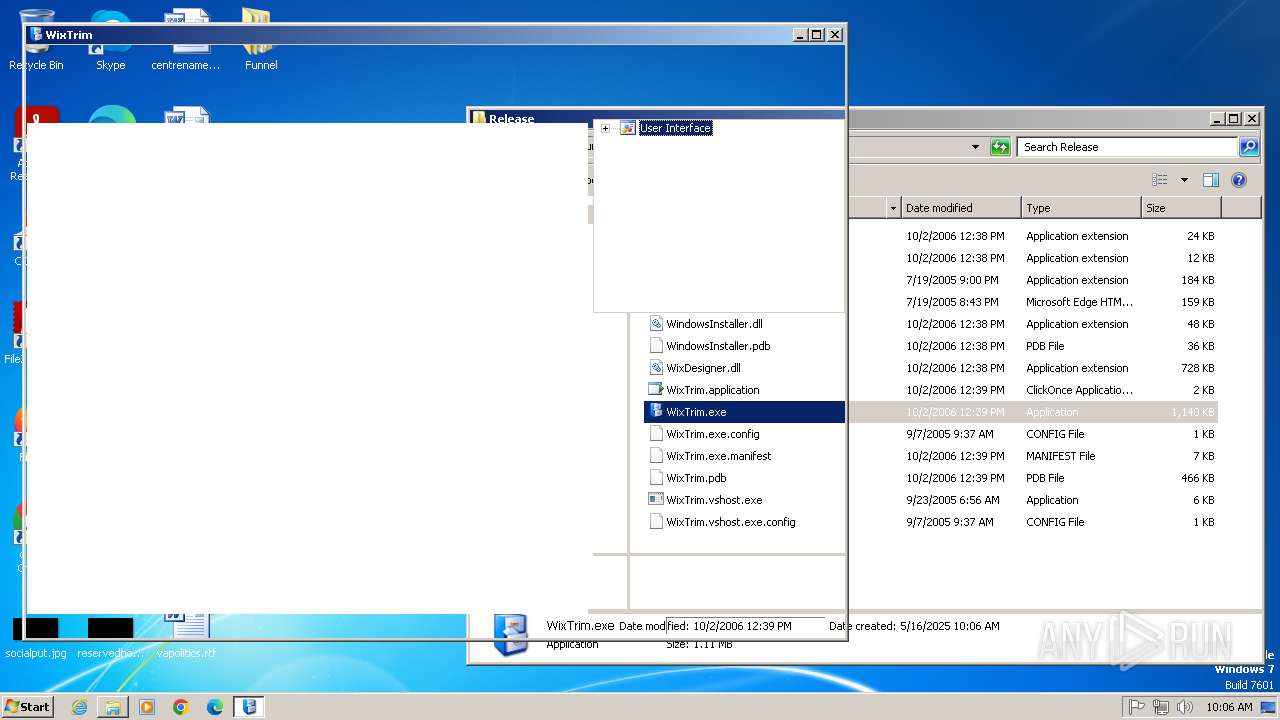The width and height of the screenshot is (1280, 720).
Task: Click the Microsoft Edge HTM... type cell
Action: (x=1080, y=302)
